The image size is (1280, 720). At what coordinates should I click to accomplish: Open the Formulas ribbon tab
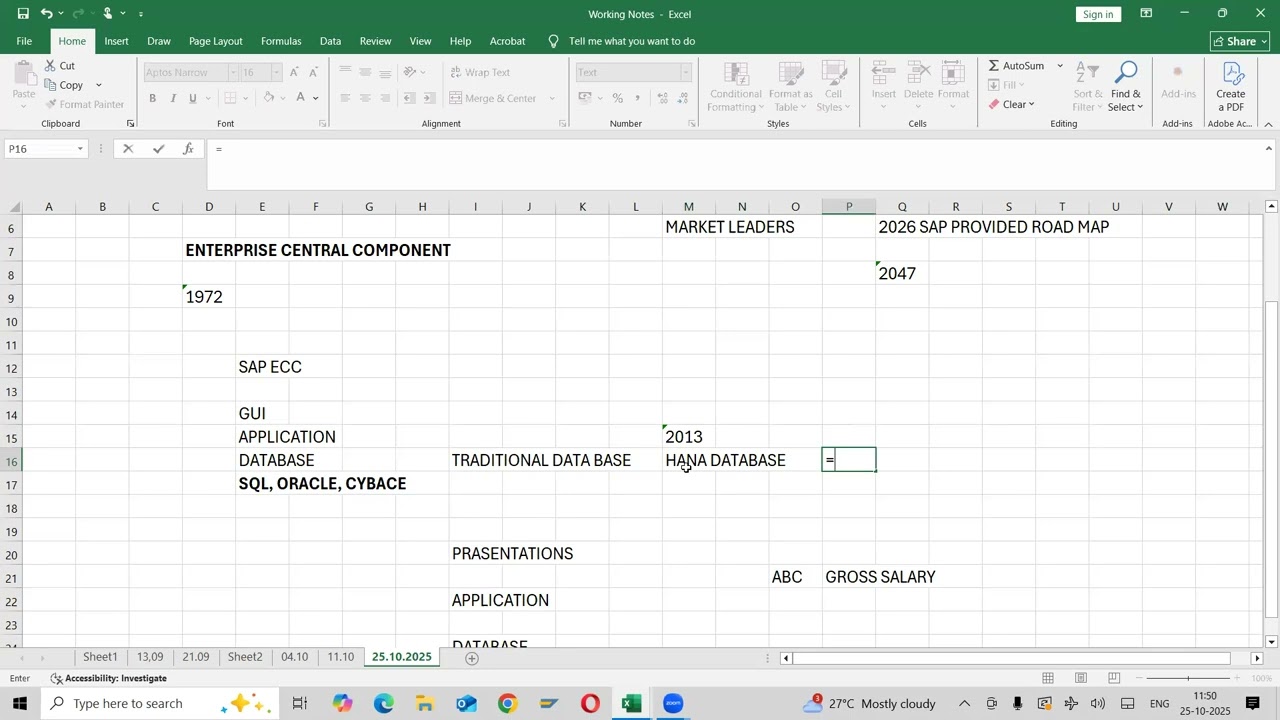point(281,41)
